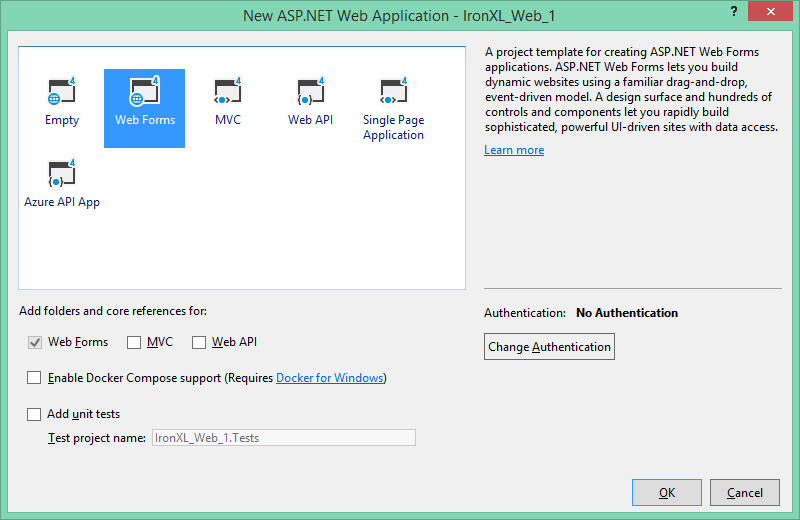Check the Add unit tests option
This screenshot has width=800, height=520.
click(x=35, y=414)
